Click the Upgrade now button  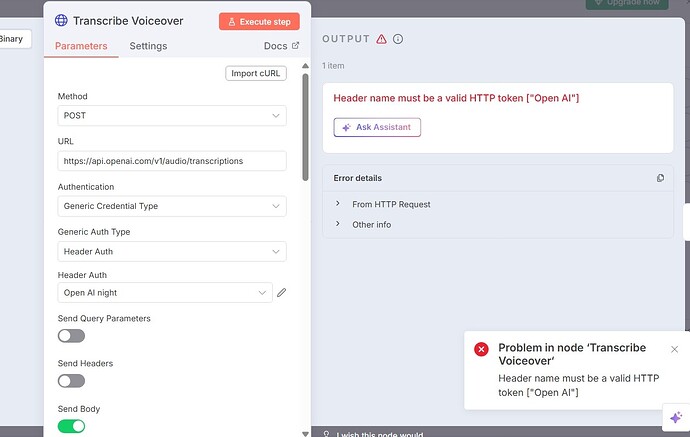tap(627, 4)
